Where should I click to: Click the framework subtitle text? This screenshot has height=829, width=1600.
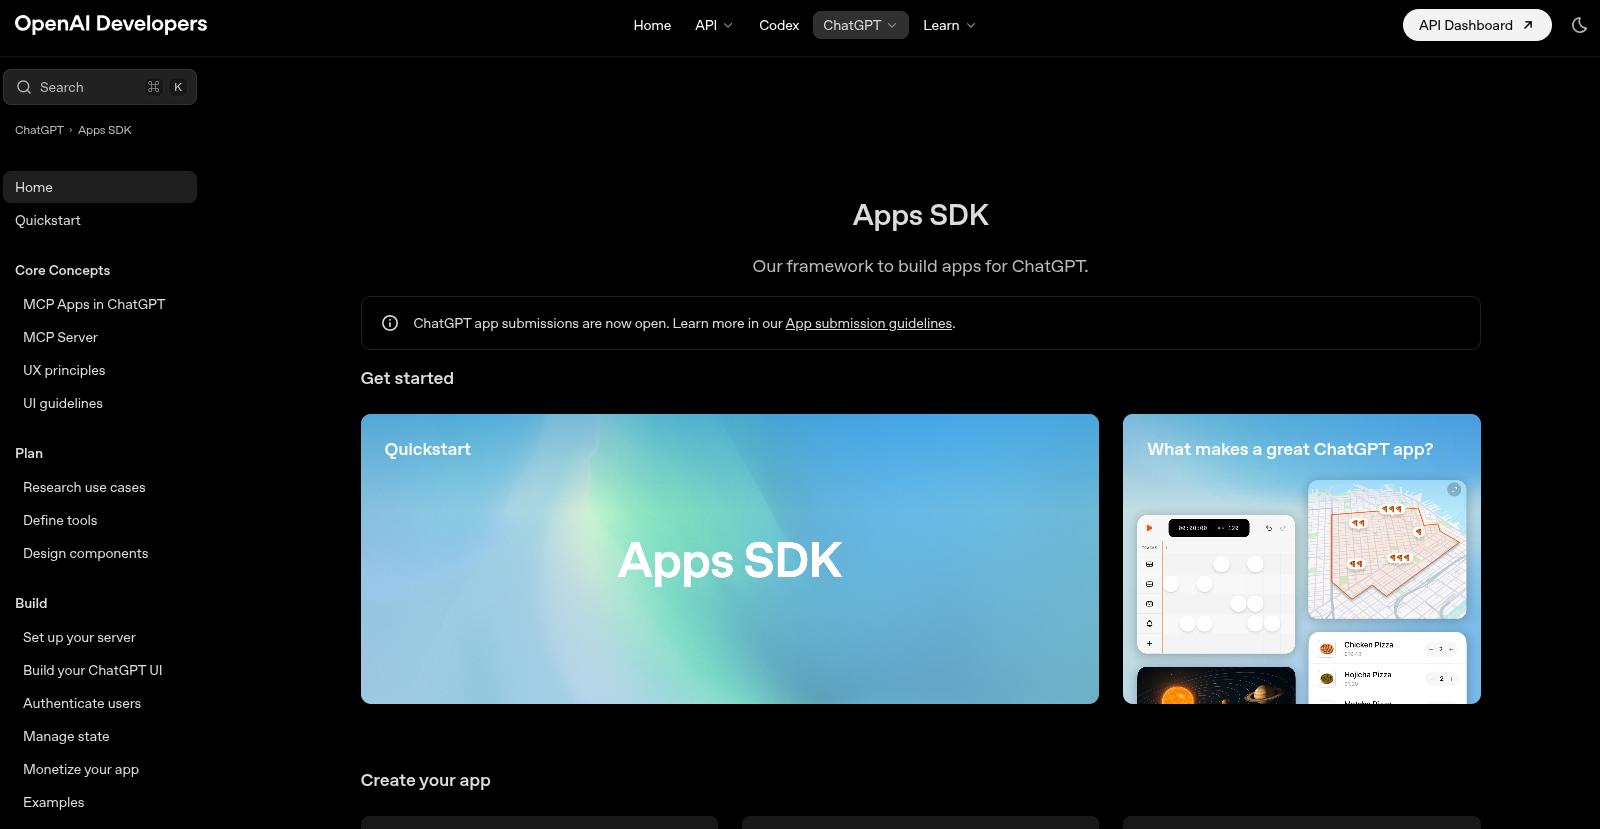tap(921, 266)
